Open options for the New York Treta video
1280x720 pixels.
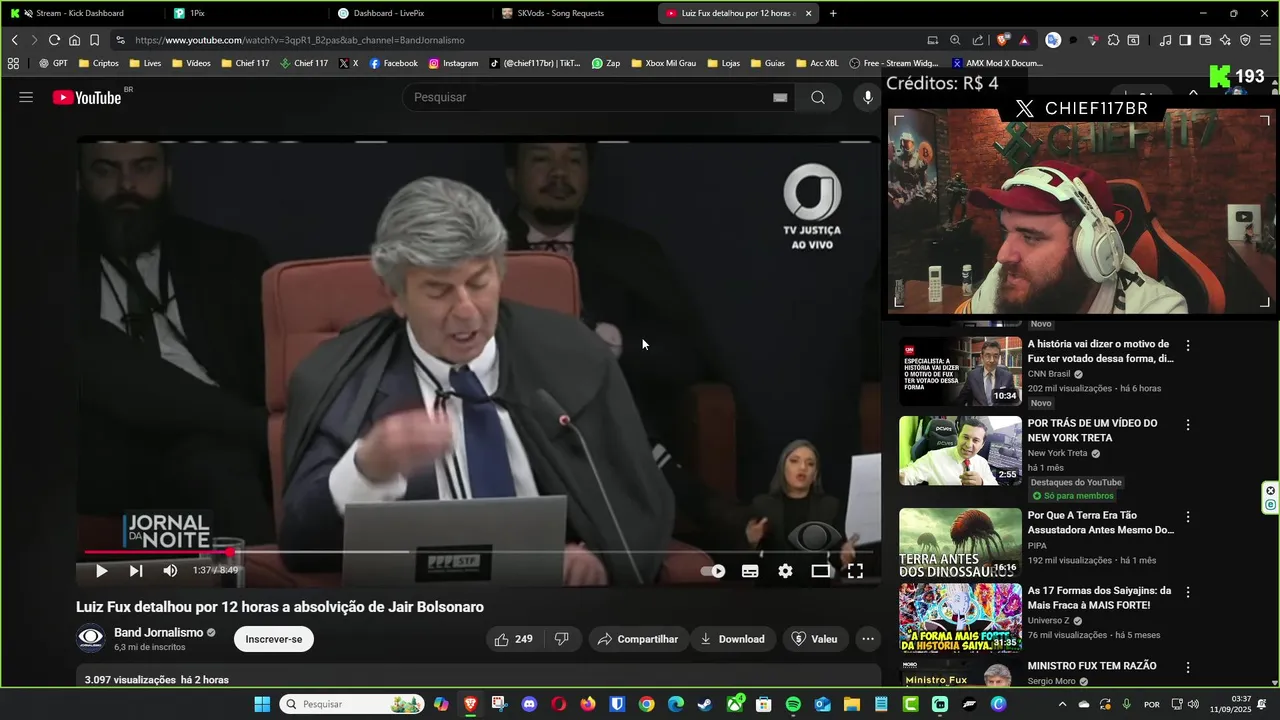click(1188, 425)
